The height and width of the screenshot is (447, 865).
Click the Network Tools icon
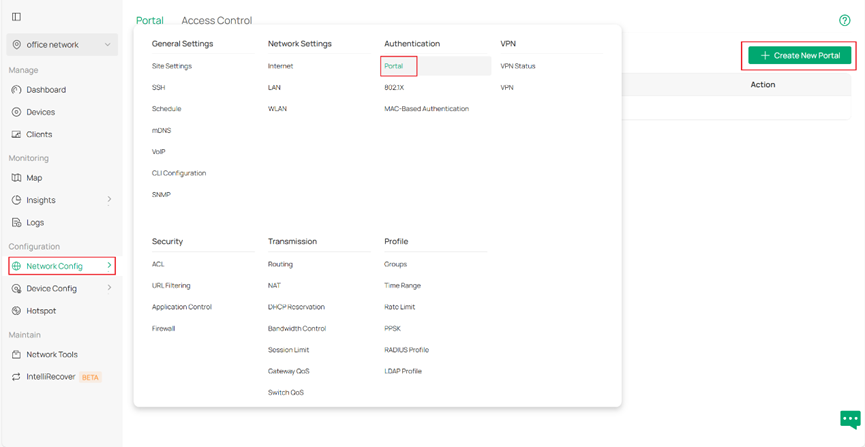point(16,354)
